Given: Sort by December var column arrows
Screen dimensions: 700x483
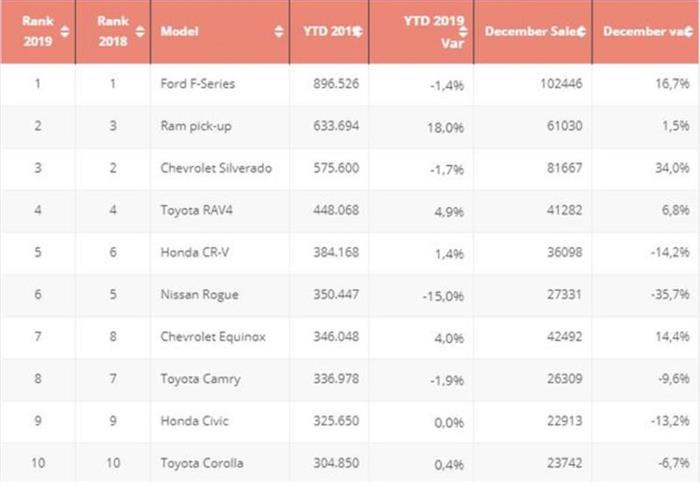Looking at the screenshot, I should click(689, 32).
